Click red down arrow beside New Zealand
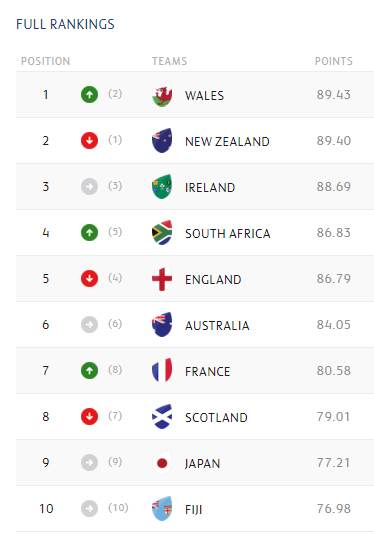374x534 pixels. [90, 141]
